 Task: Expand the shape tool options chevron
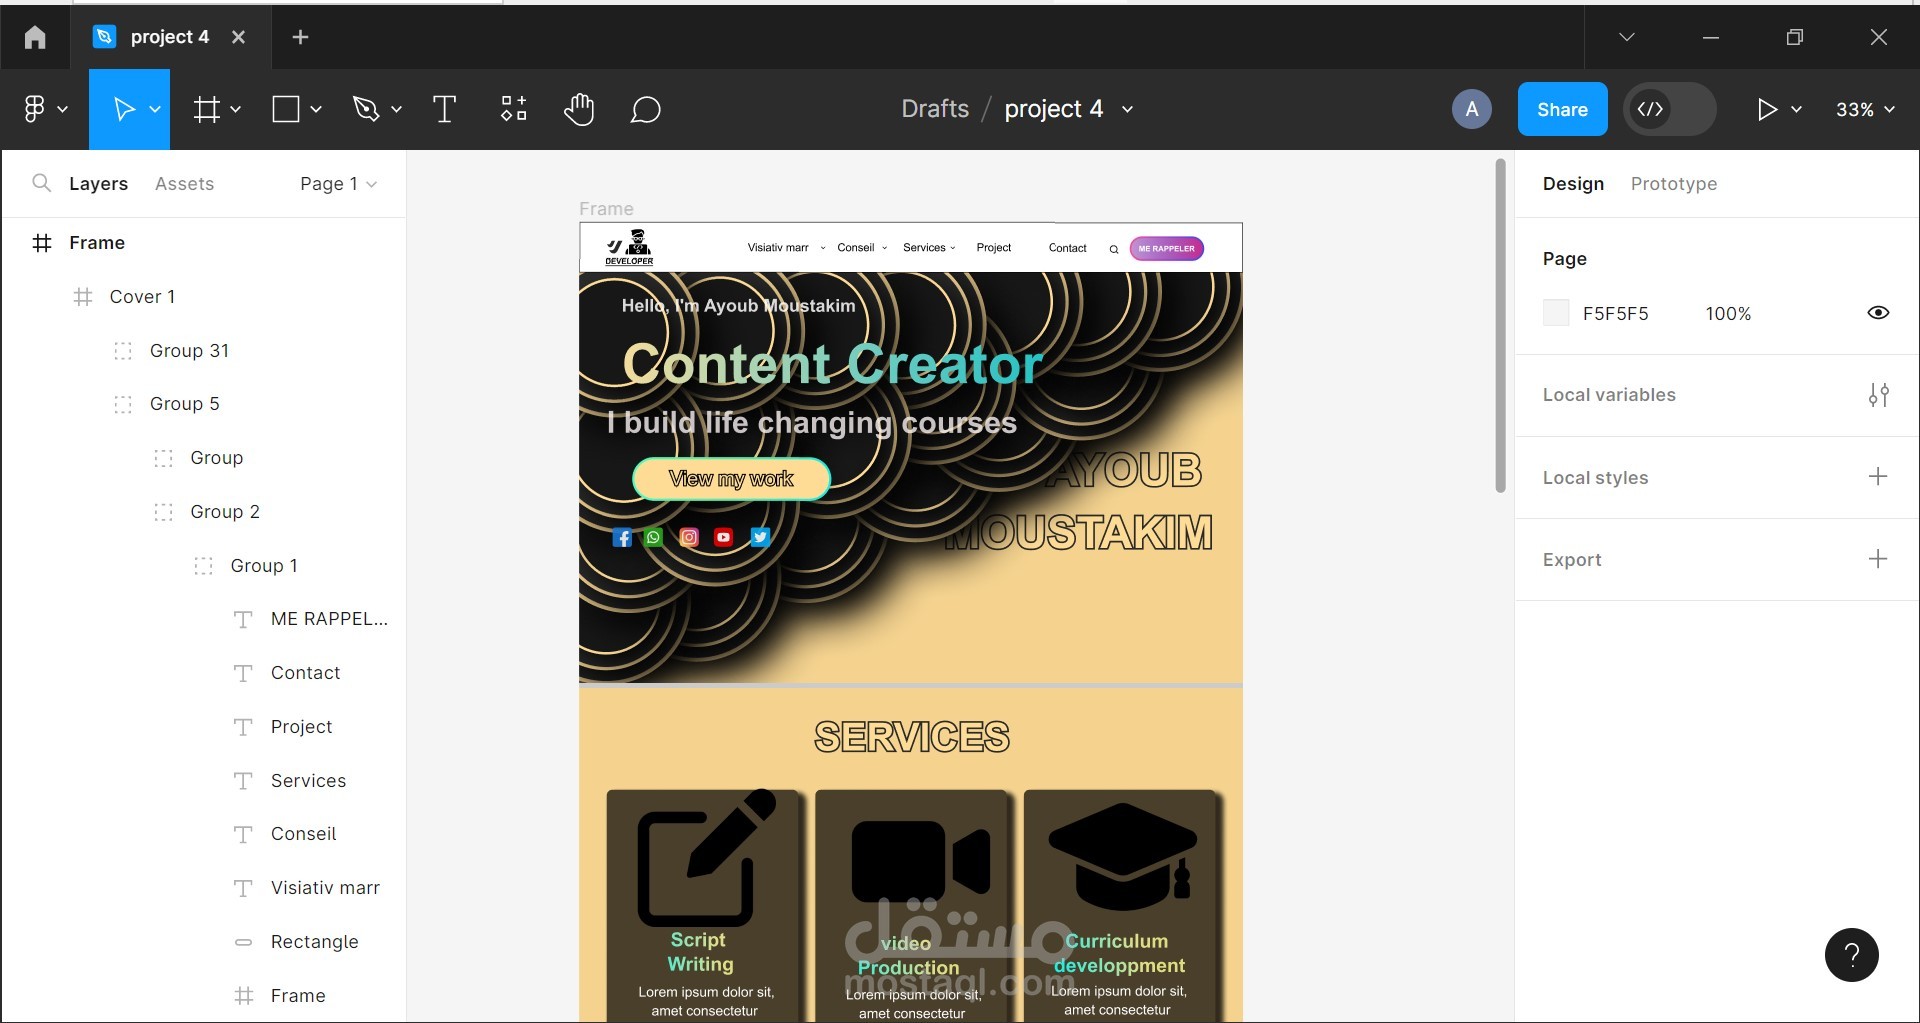(316, 109)
